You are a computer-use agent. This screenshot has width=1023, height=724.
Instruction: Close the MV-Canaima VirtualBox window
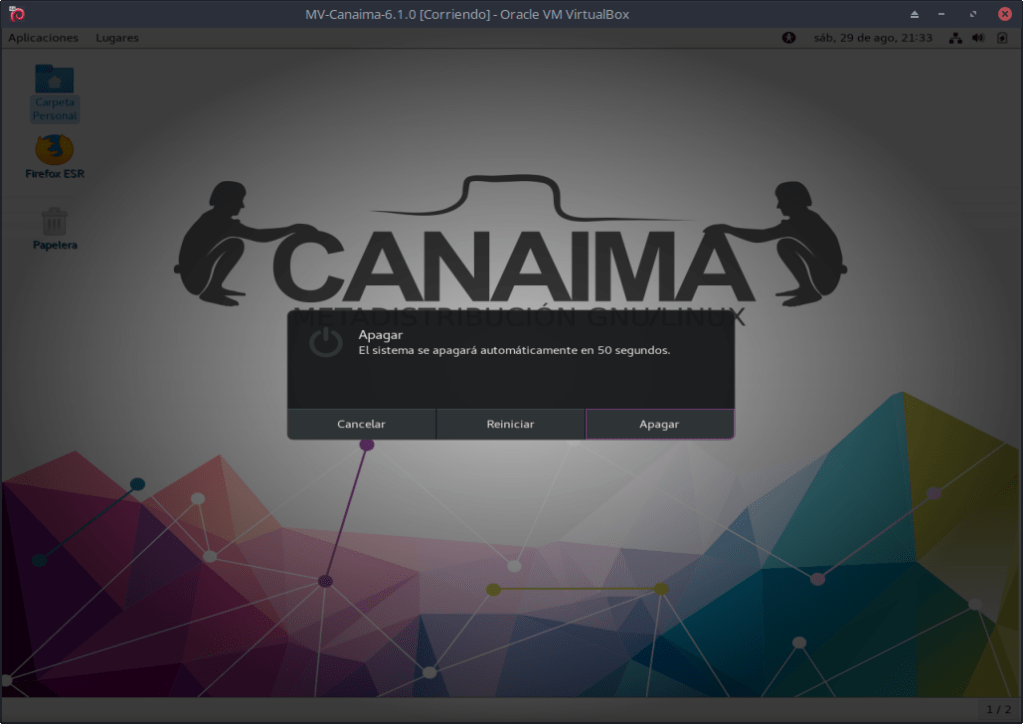1004,14
